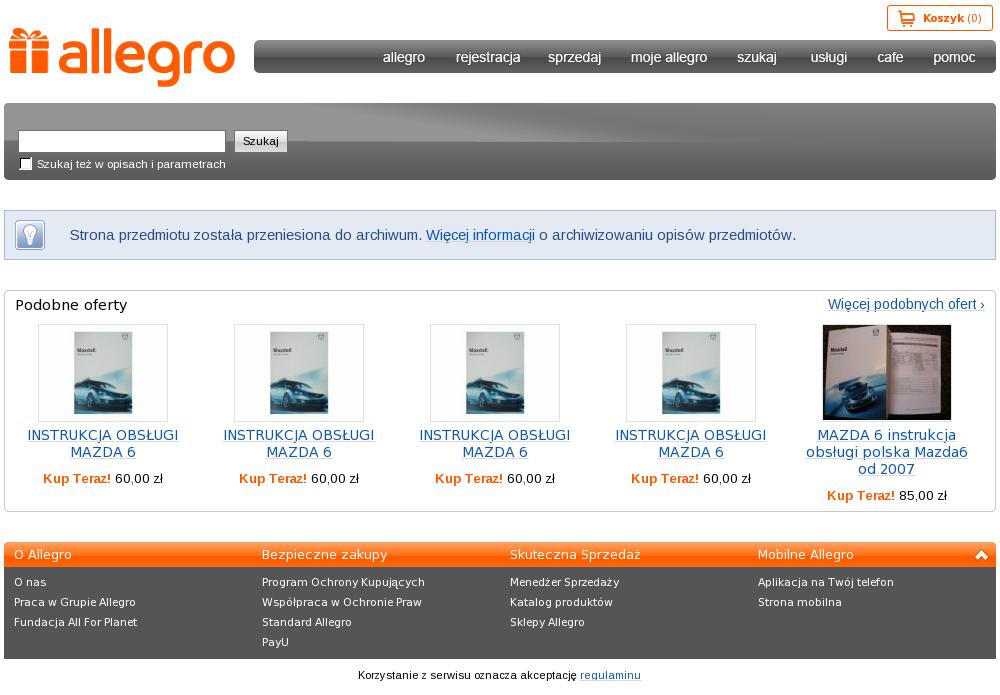
Task: Open 'usługi' in the top navigation
Action: coord(829,57)
